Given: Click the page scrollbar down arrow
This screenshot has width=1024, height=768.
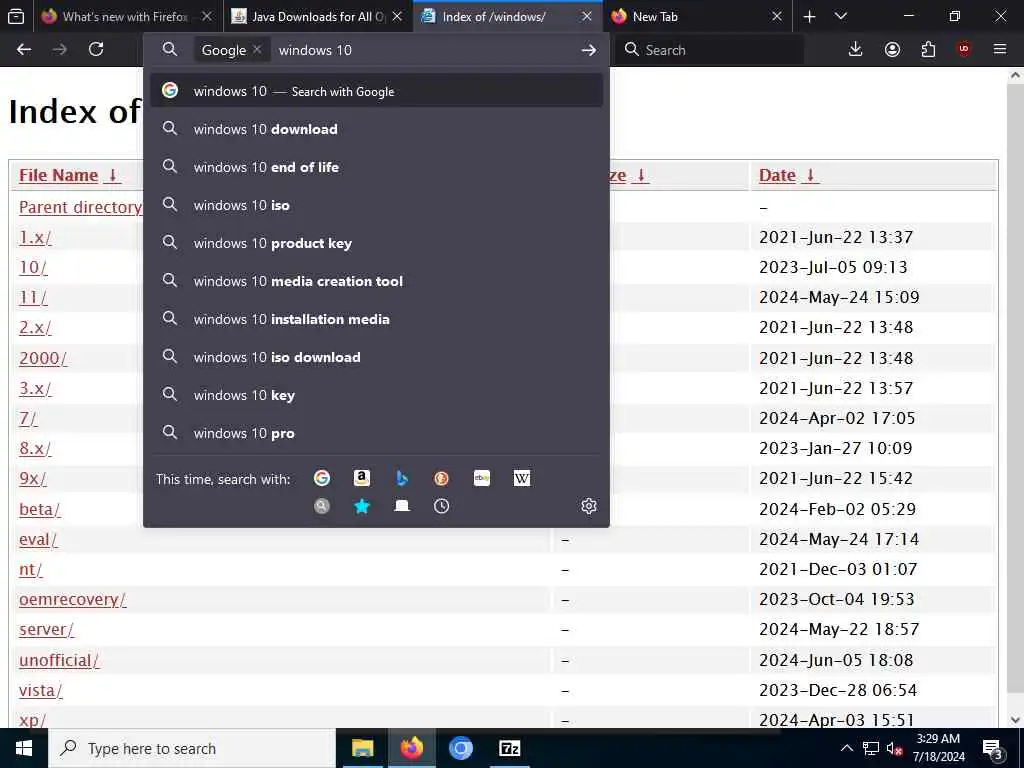Looking at the screenshot, I should pyautogui.click(x=1015, y=720).
